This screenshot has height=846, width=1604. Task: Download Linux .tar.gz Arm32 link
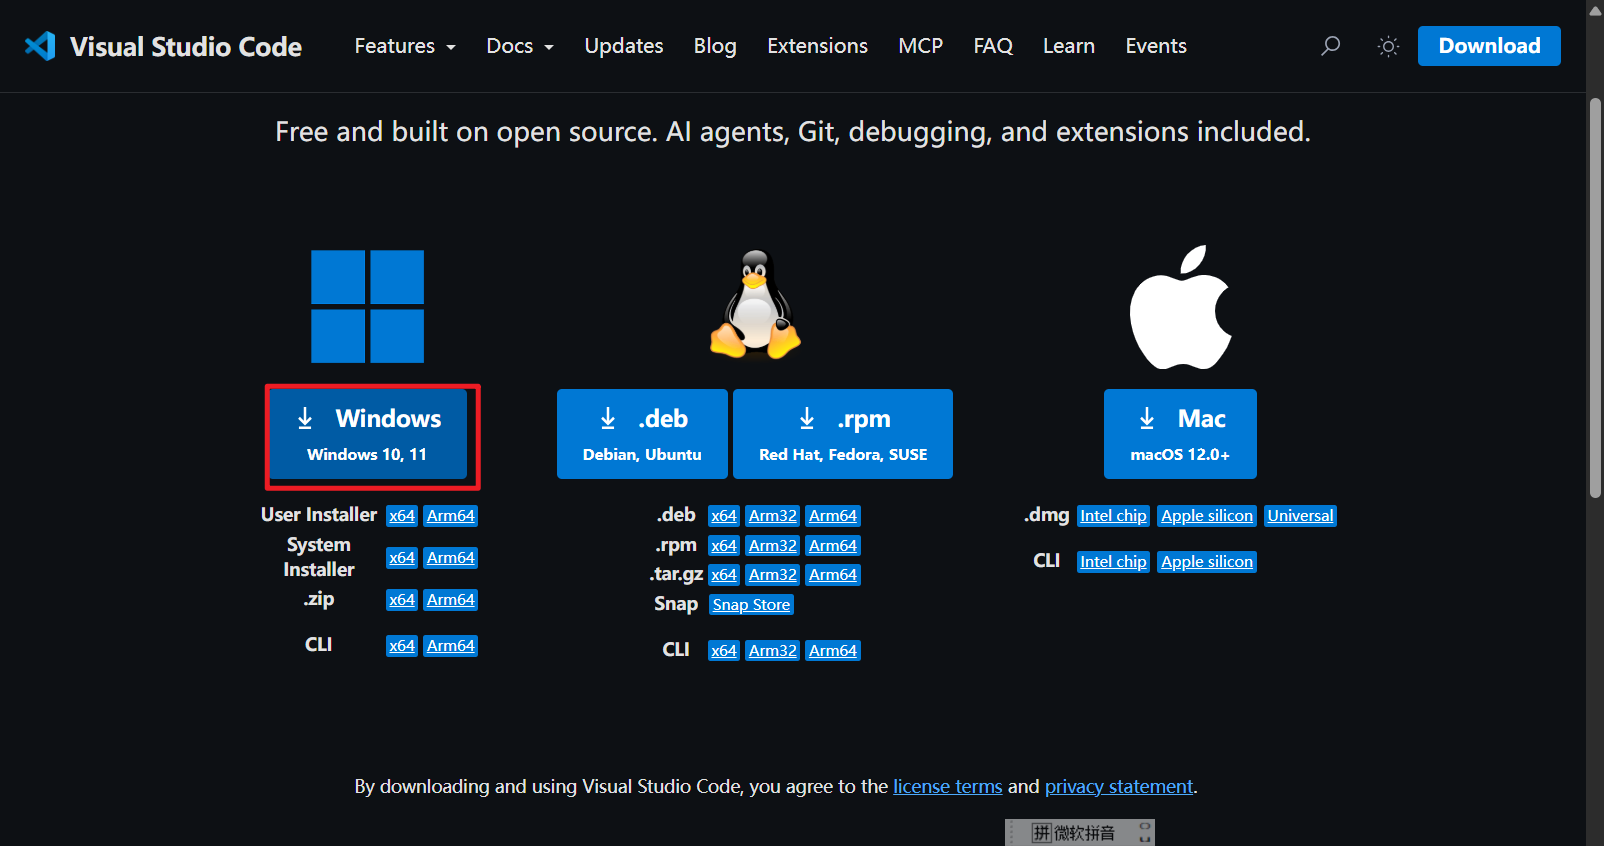773,575
